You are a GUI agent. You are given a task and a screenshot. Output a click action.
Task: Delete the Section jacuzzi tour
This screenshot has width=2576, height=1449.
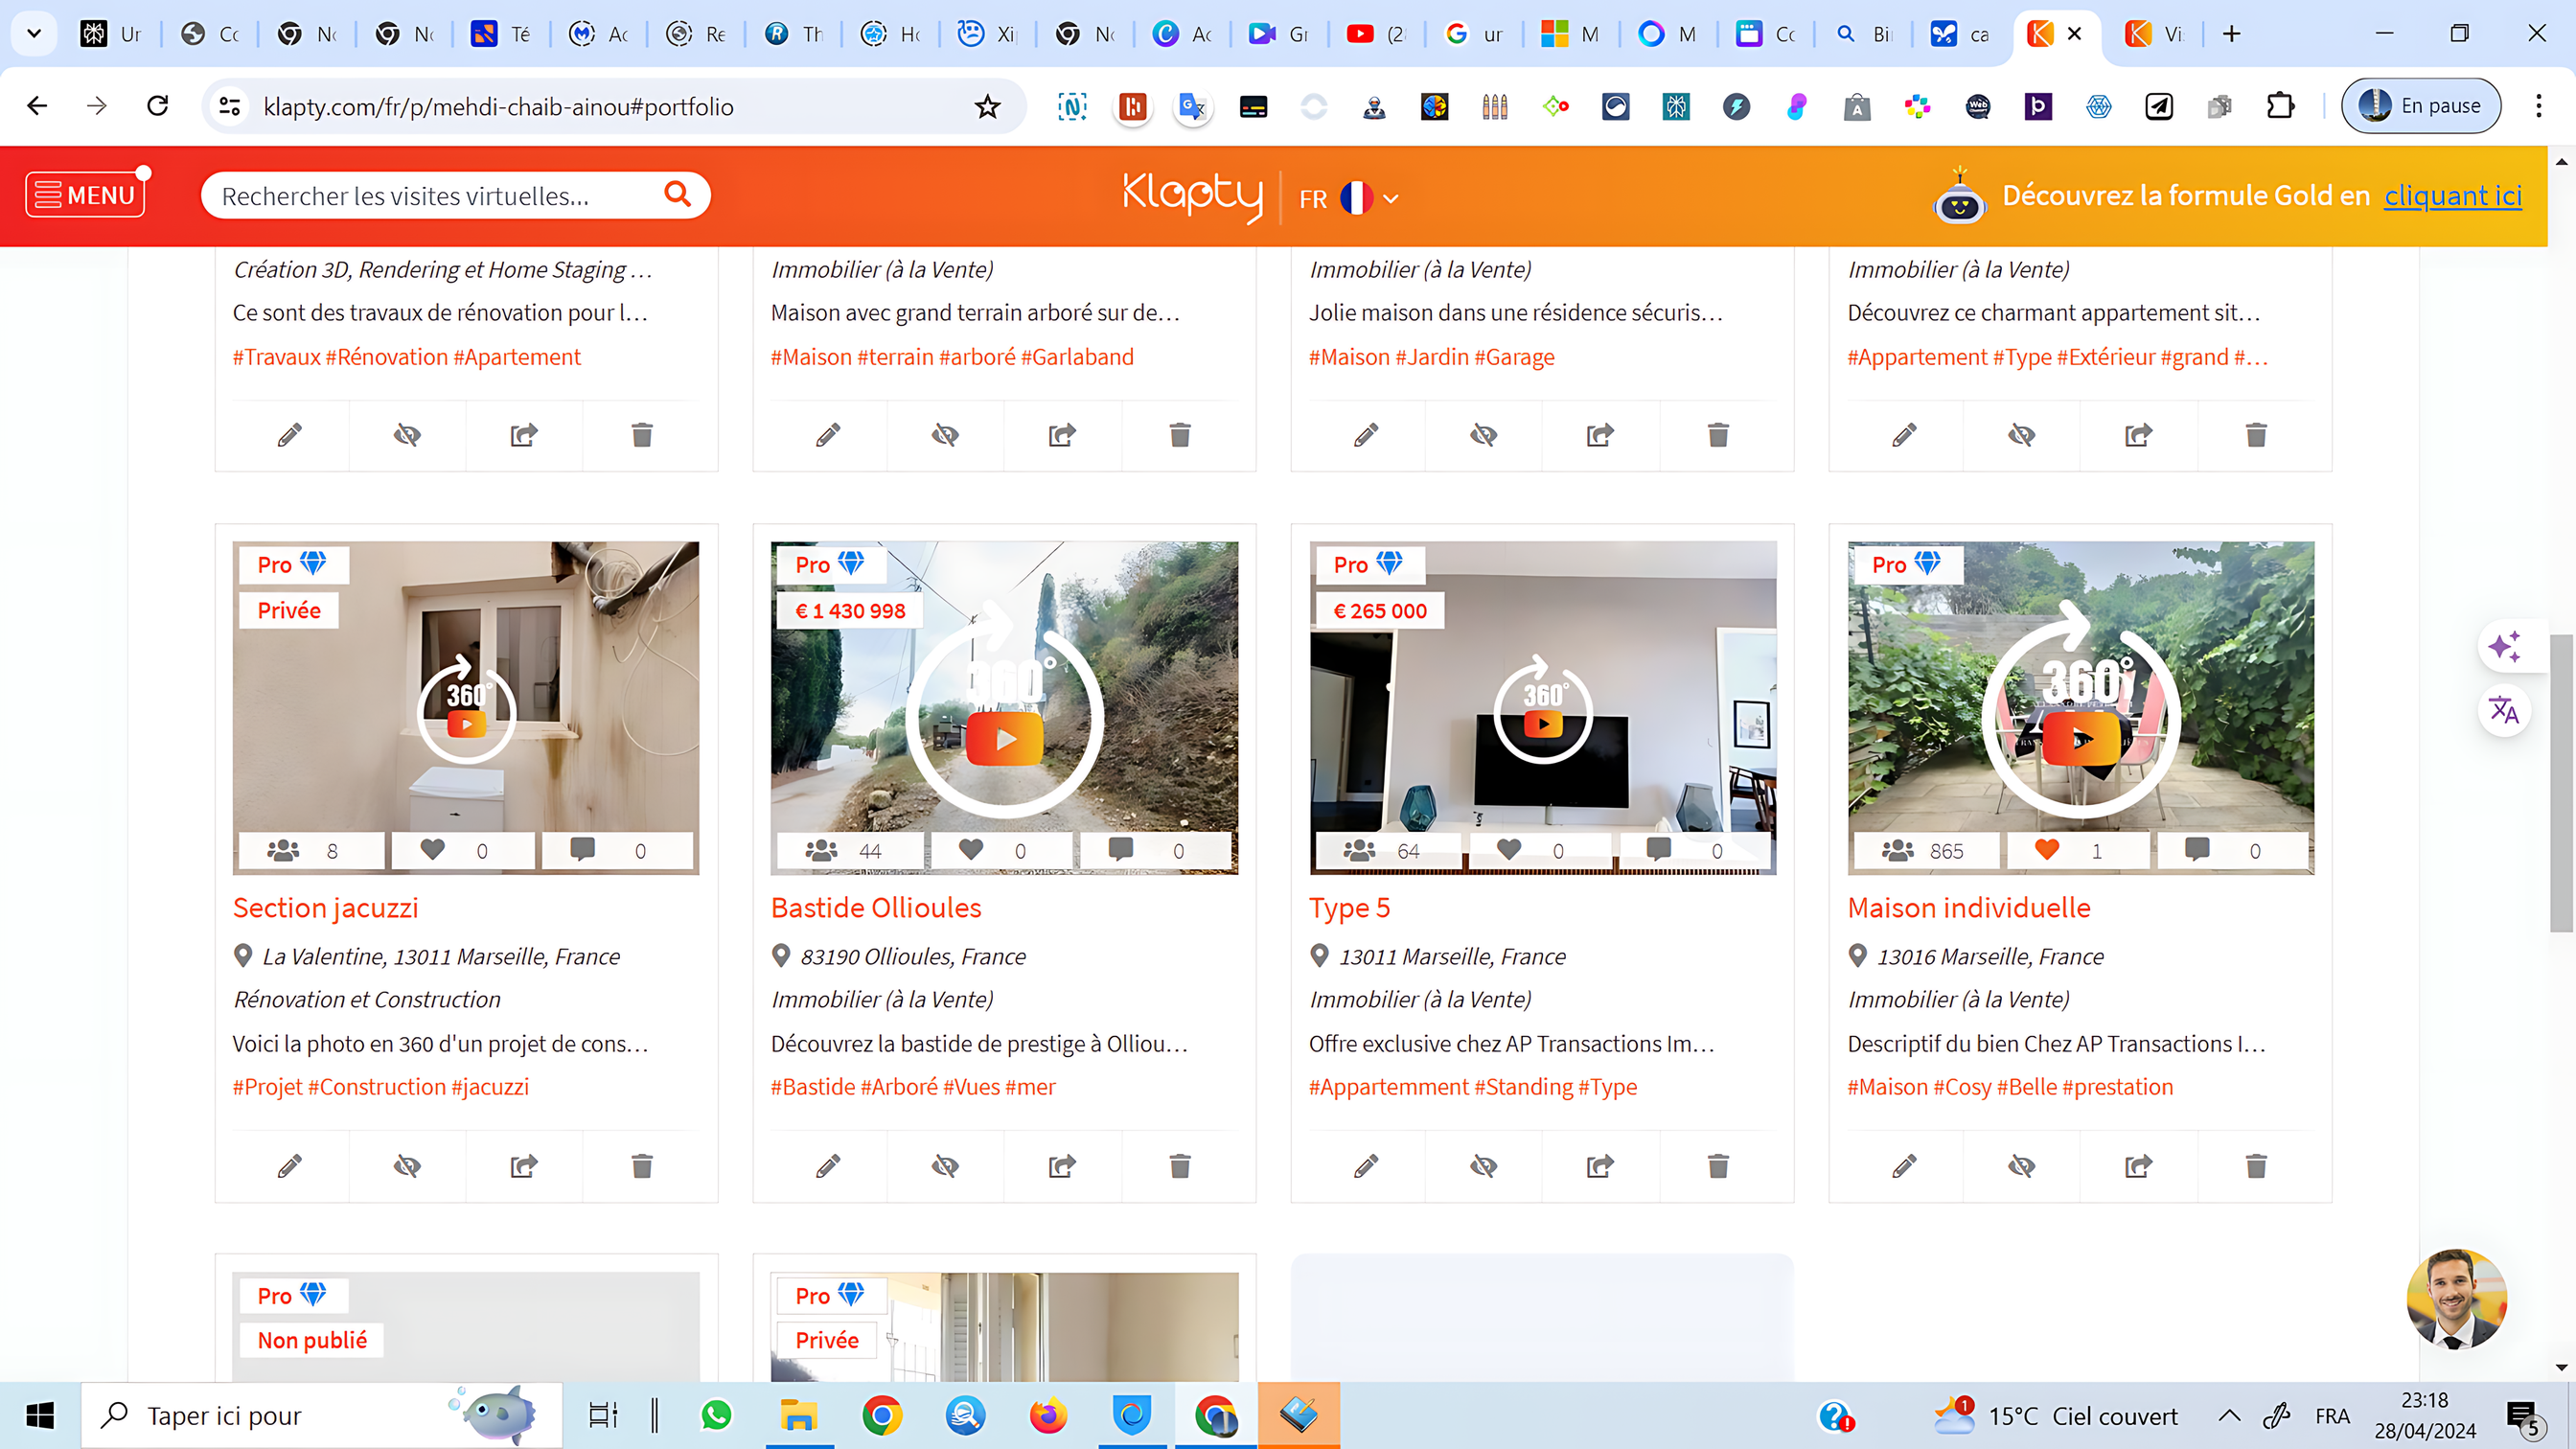coord(642,1165)
